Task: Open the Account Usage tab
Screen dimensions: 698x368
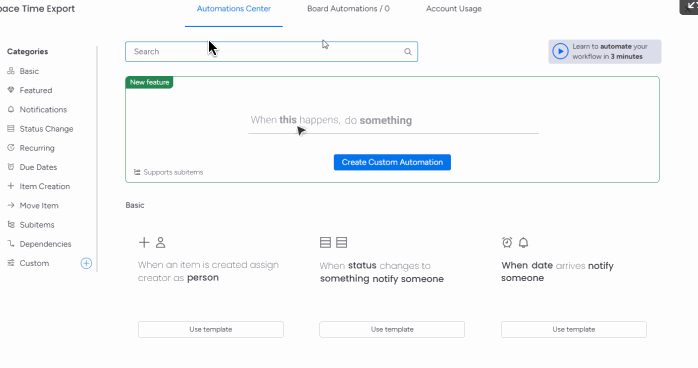Action: pyautogui.click(x=454, y=9)
